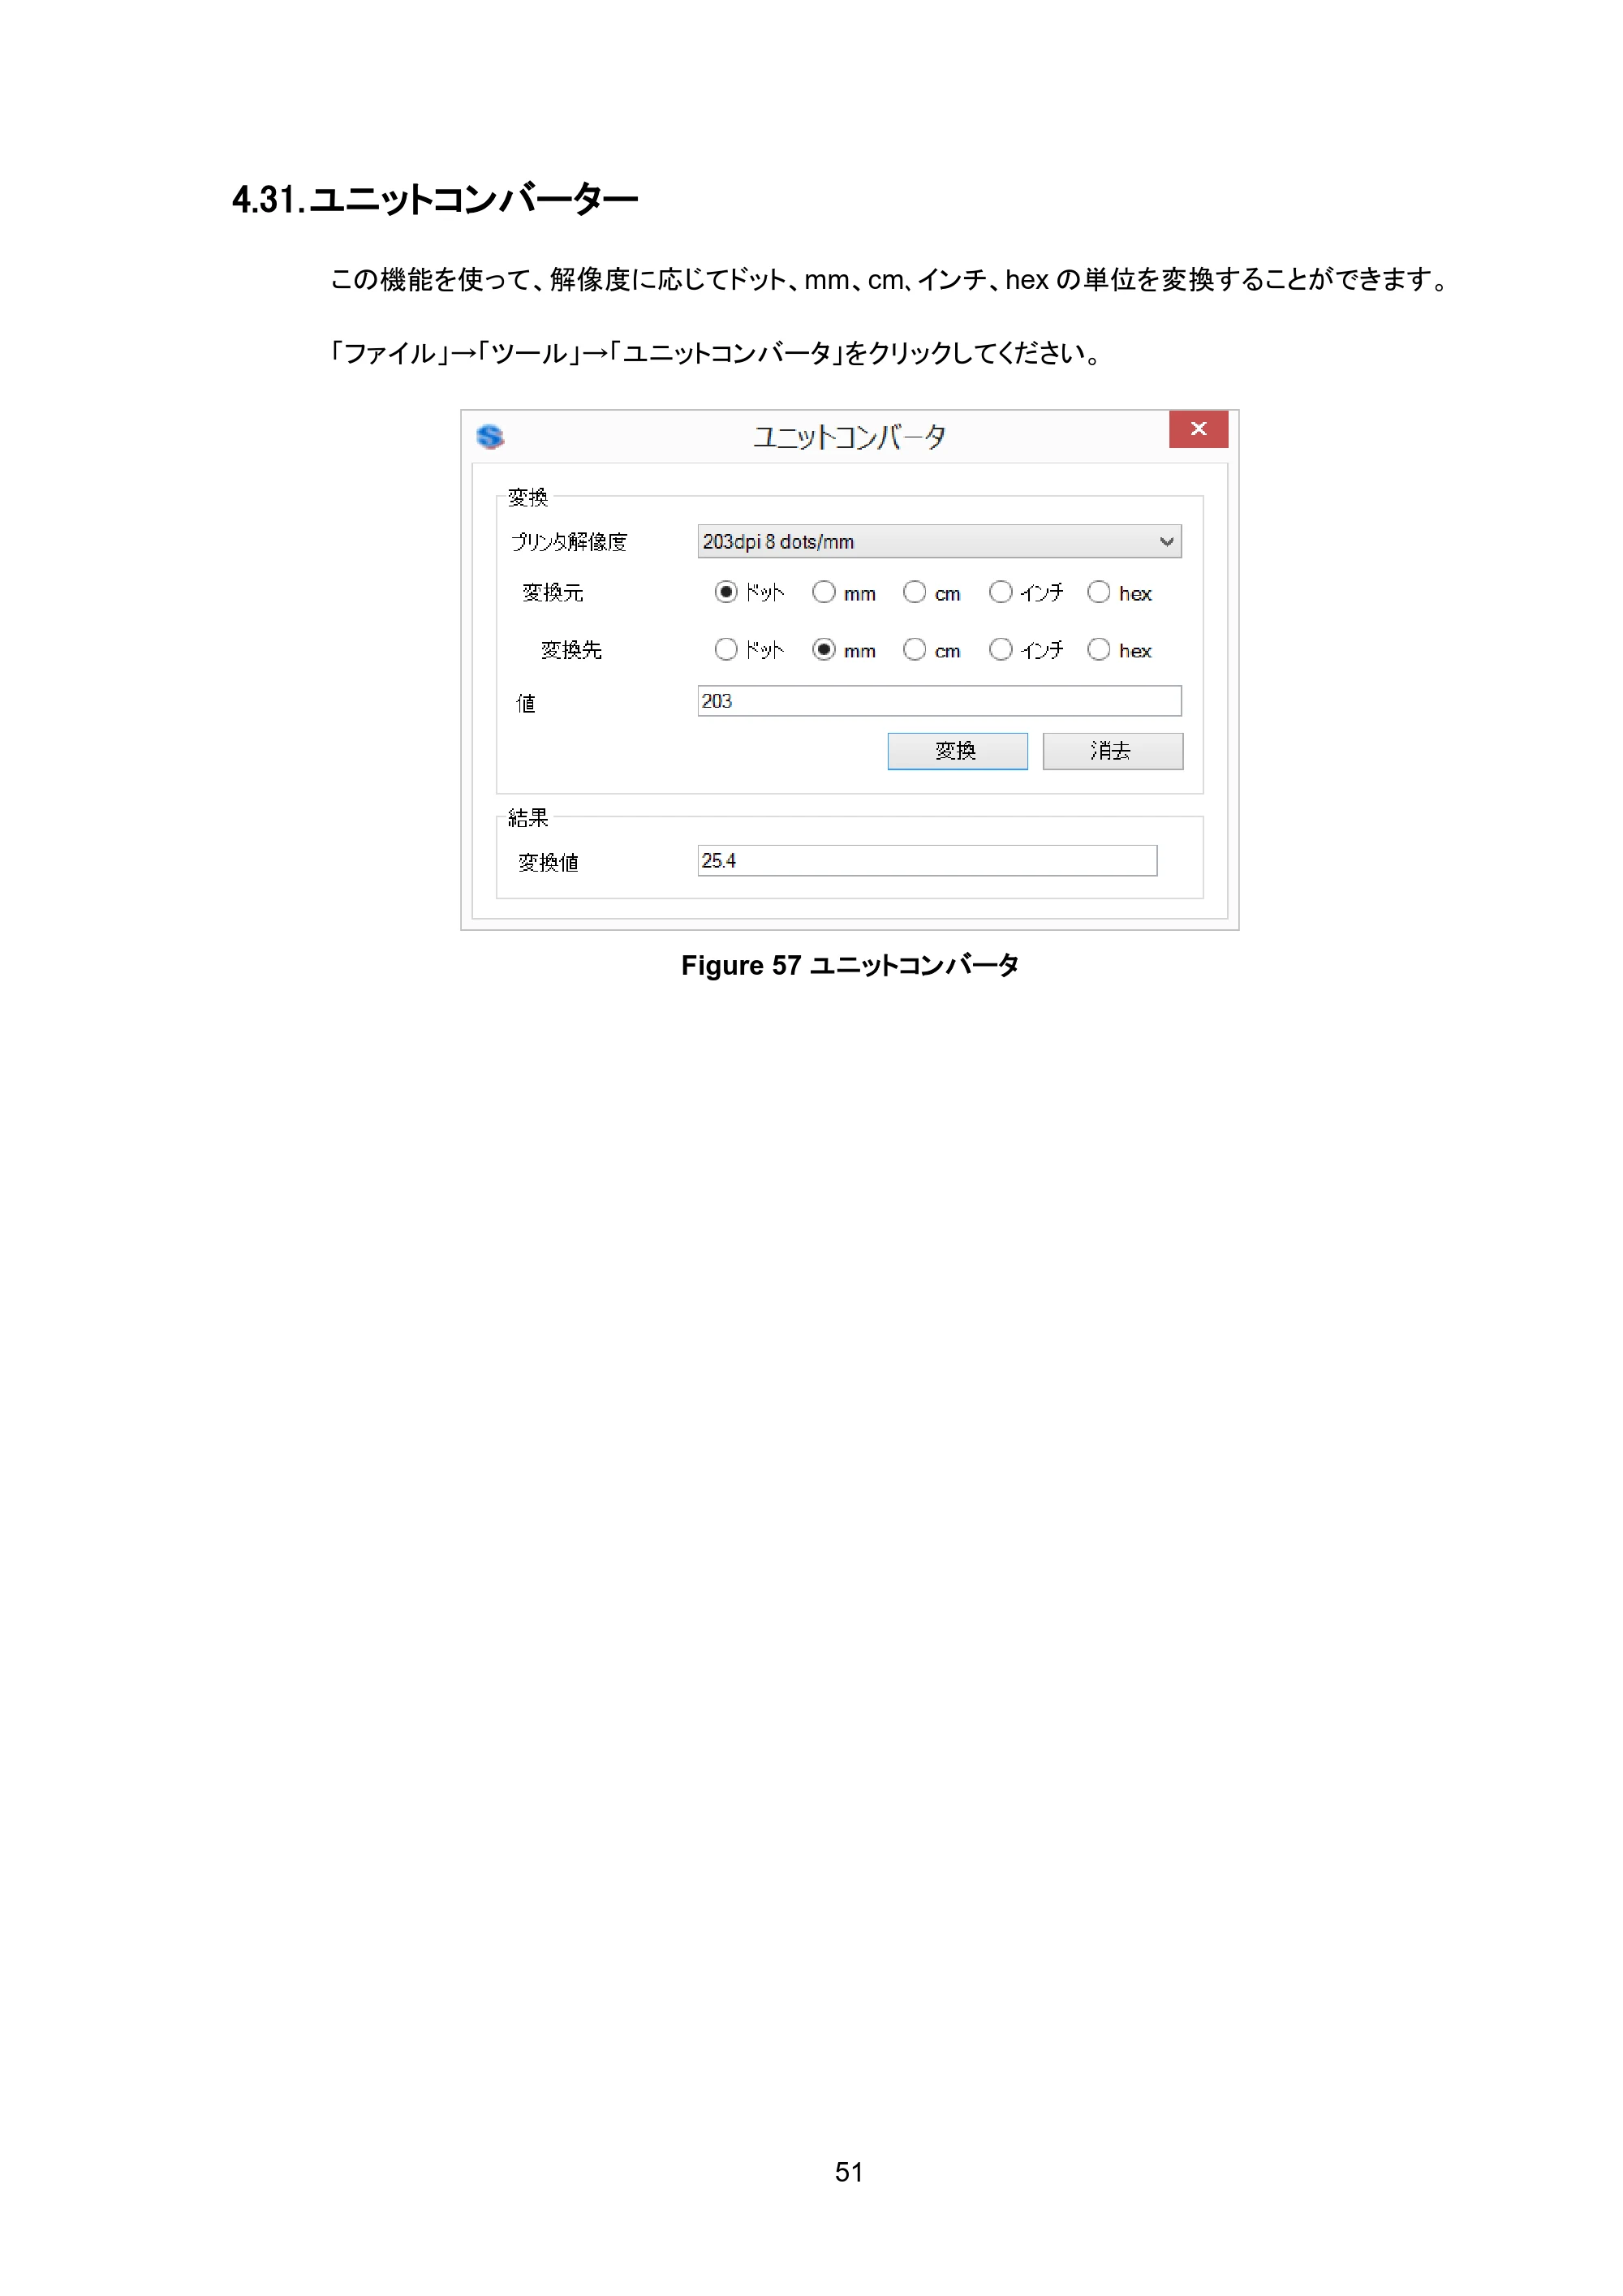Select インチ radio in 変換先 row
The width and height of the screenshot is (1623, 2296).
(1000, 649)
